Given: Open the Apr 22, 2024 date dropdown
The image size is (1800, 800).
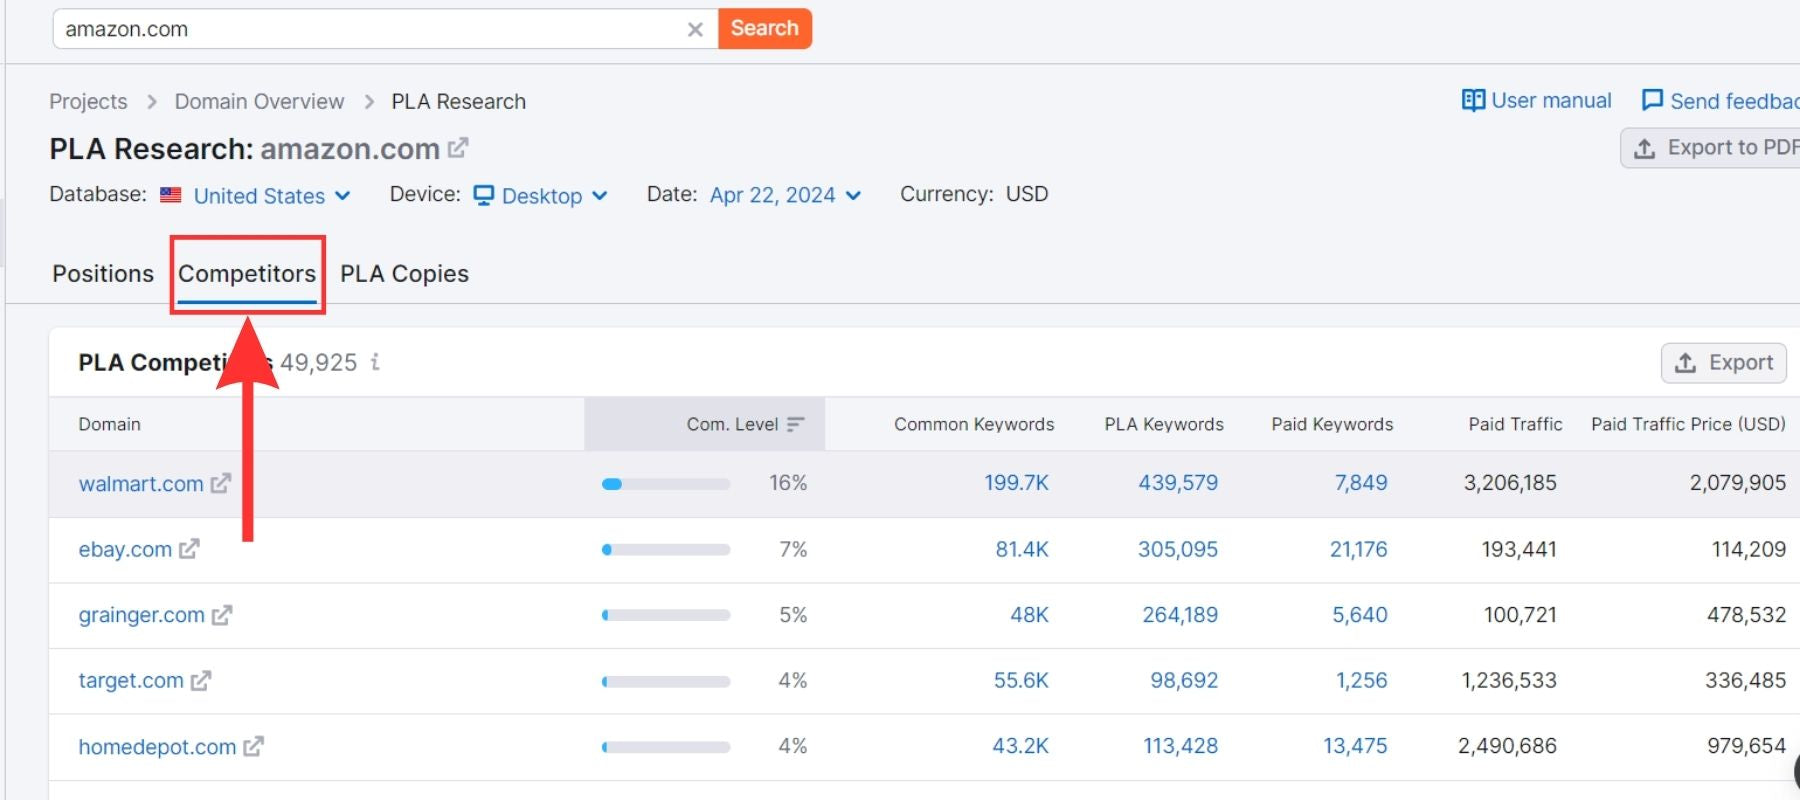Looking at the screenshot, I should tap(785, 195).
